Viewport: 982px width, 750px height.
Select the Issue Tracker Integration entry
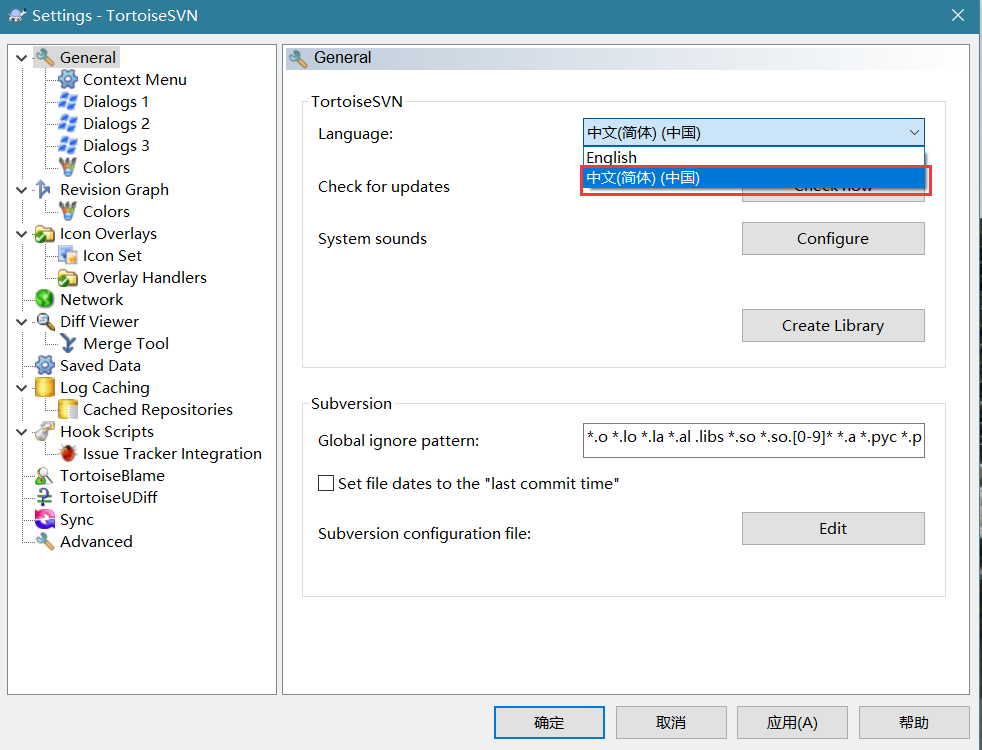(172, 453)
